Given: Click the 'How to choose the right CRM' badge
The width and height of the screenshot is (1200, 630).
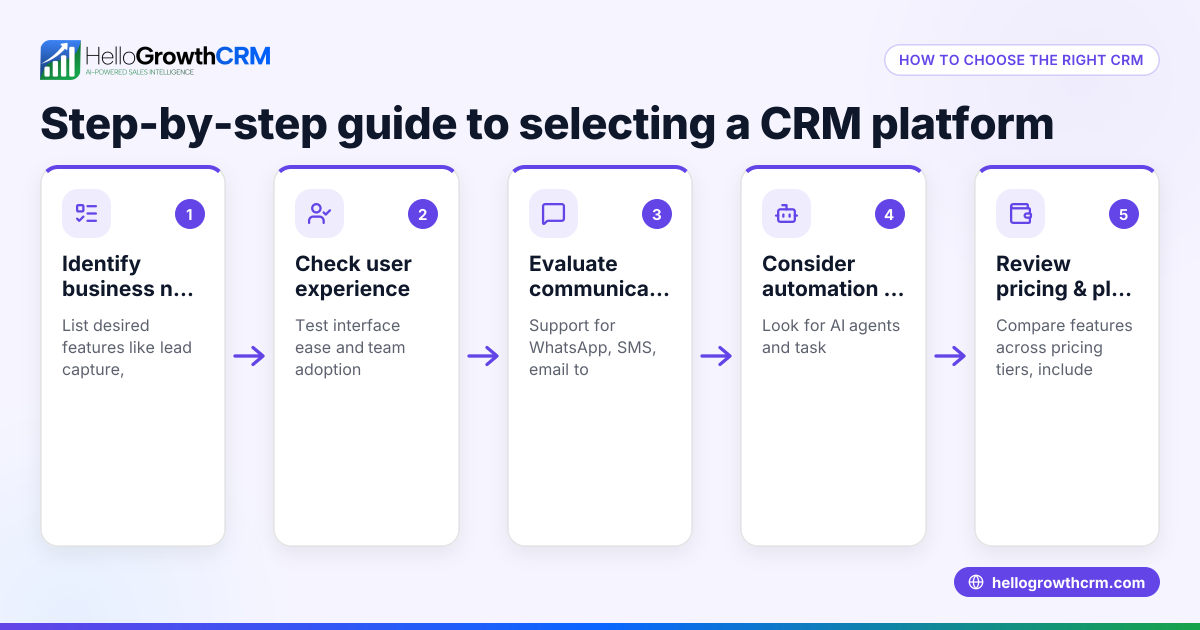Looking at the screenshot, I should click(x=1021, y=60).
